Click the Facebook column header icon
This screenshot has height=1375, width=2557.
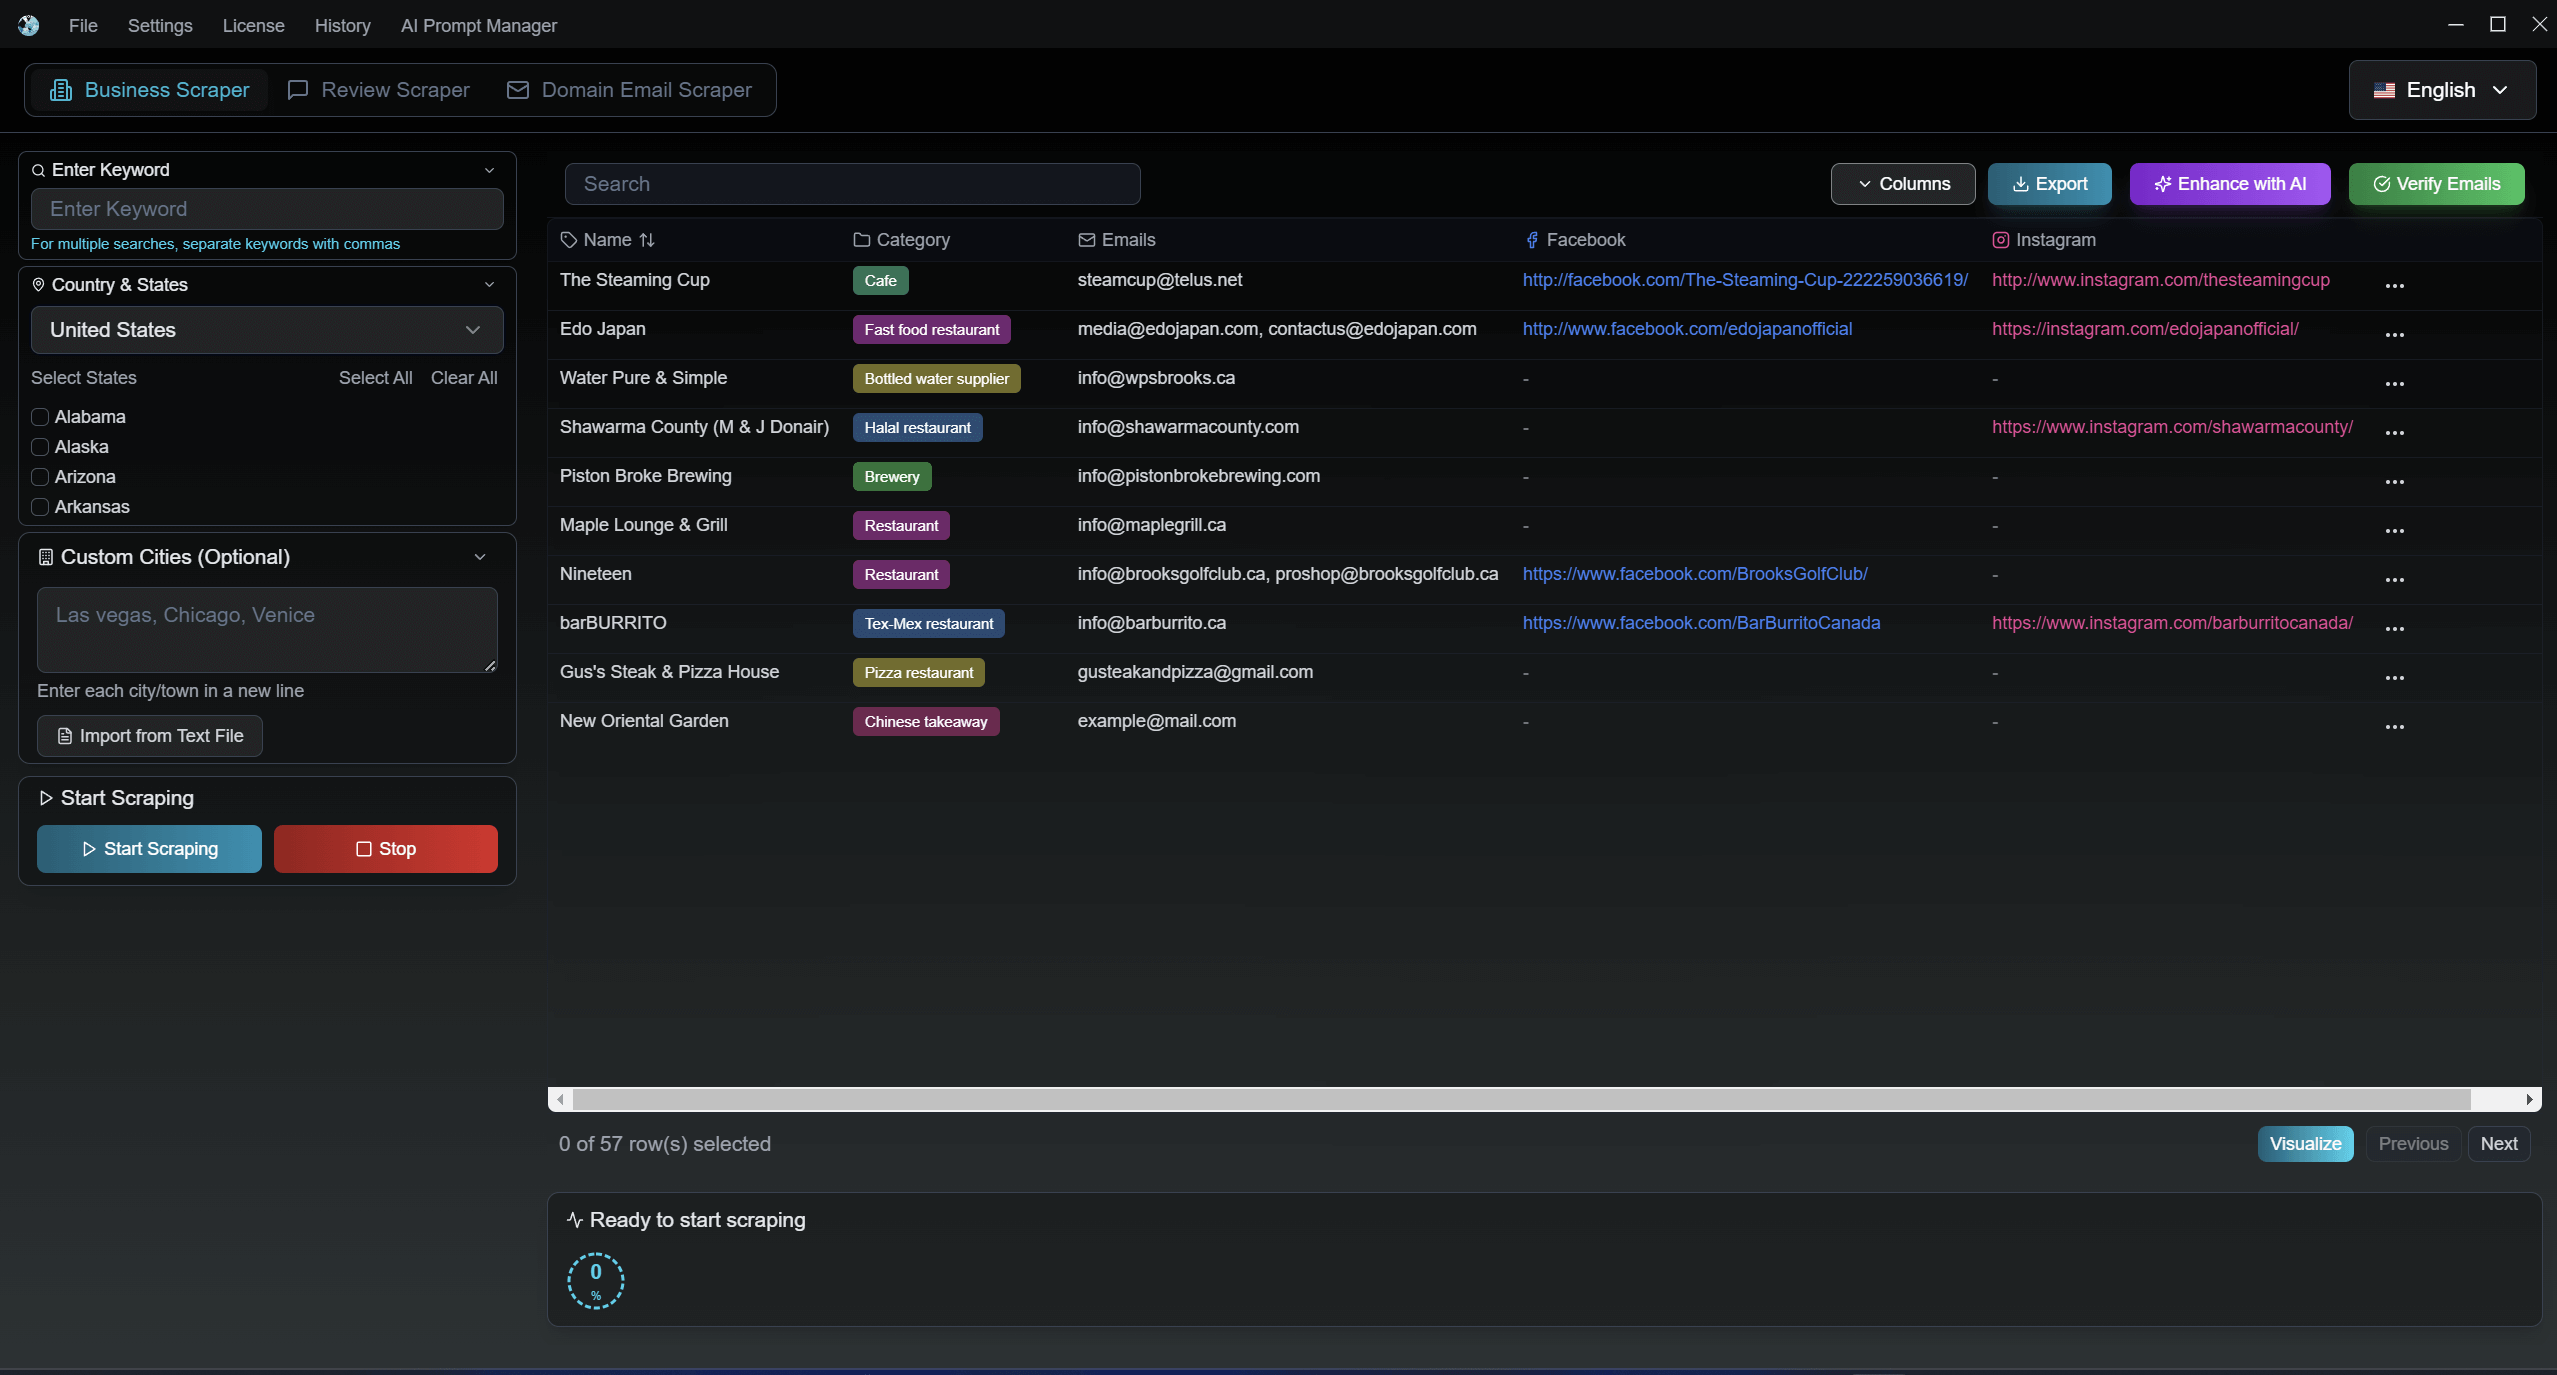point(1531,240)
